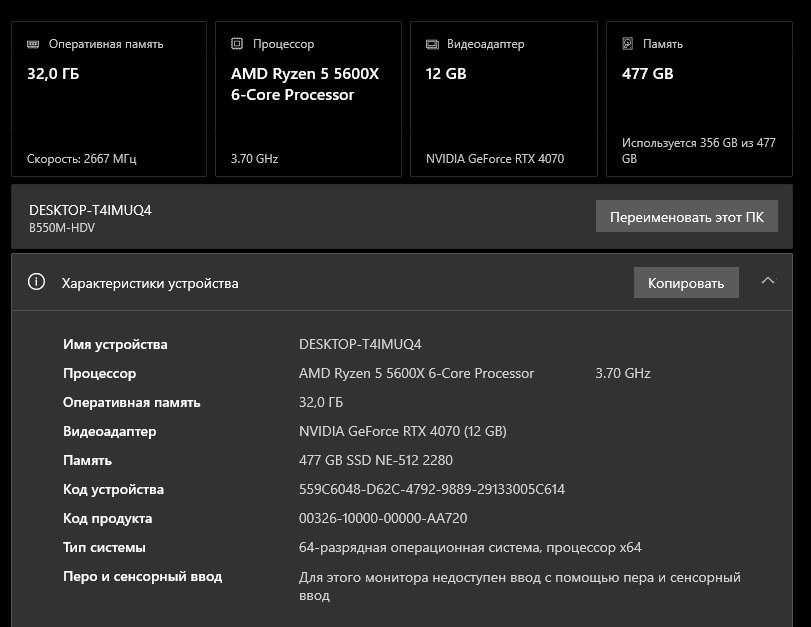Select the AMD Ryzen 5 5600X 6-Core Processor value
This screenshot has height=627, width=811.
pos(416,374)
